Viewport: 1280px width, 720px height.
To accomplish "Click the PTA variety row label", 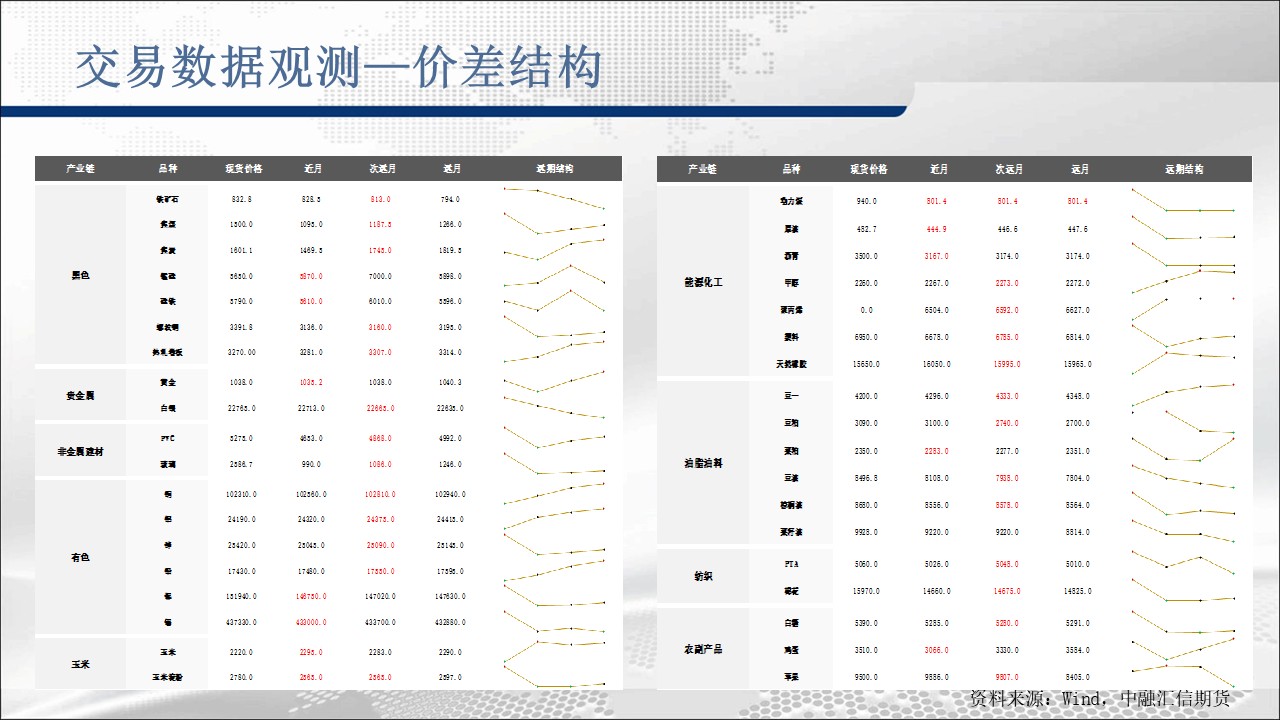I will [791, 564].
